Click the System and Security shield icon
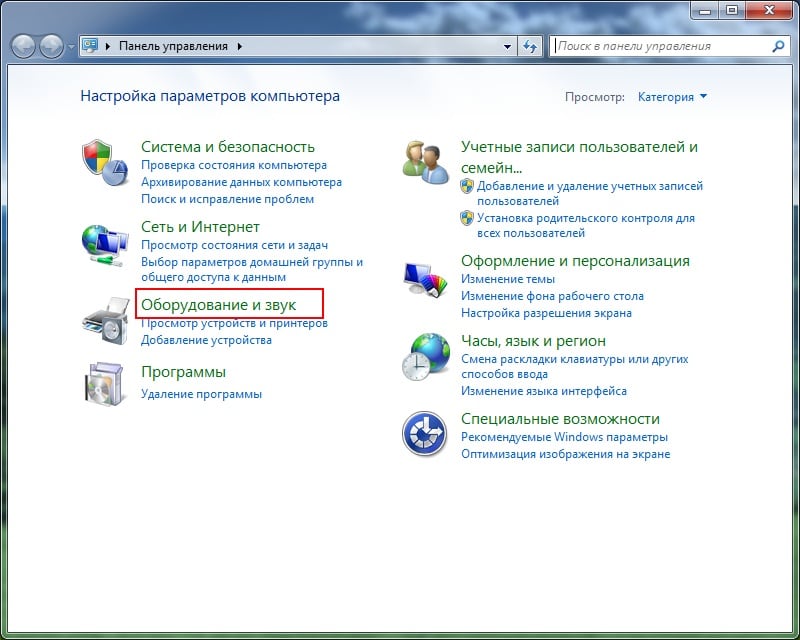800x640 pixels. click(x=105, y=161)
